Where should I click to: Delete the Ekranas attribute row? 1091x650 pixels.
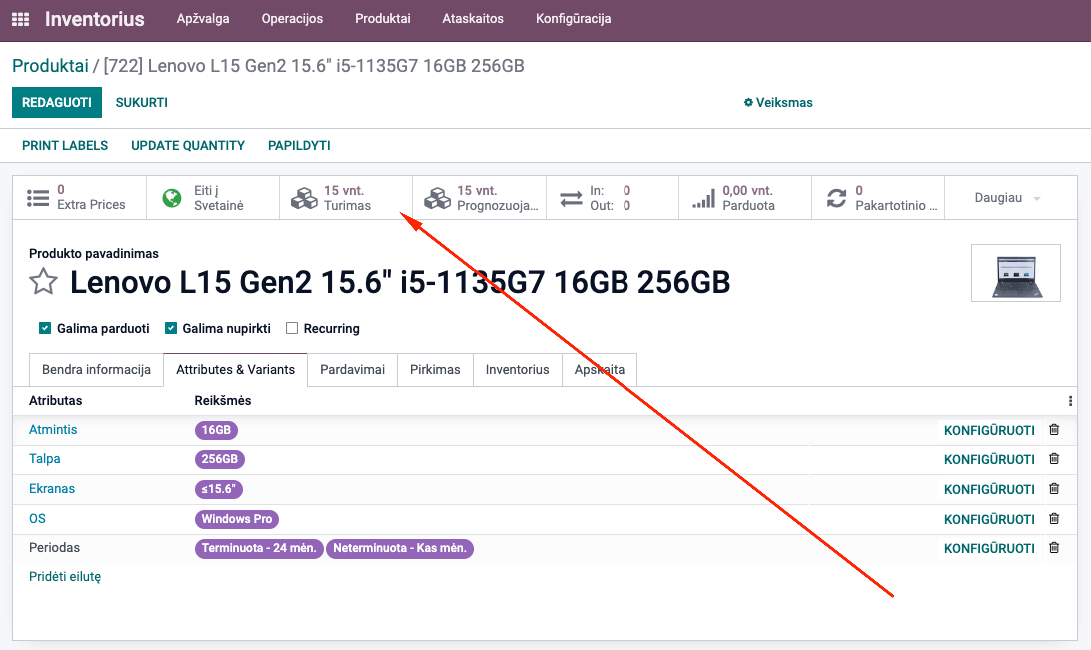point(1054,489)
